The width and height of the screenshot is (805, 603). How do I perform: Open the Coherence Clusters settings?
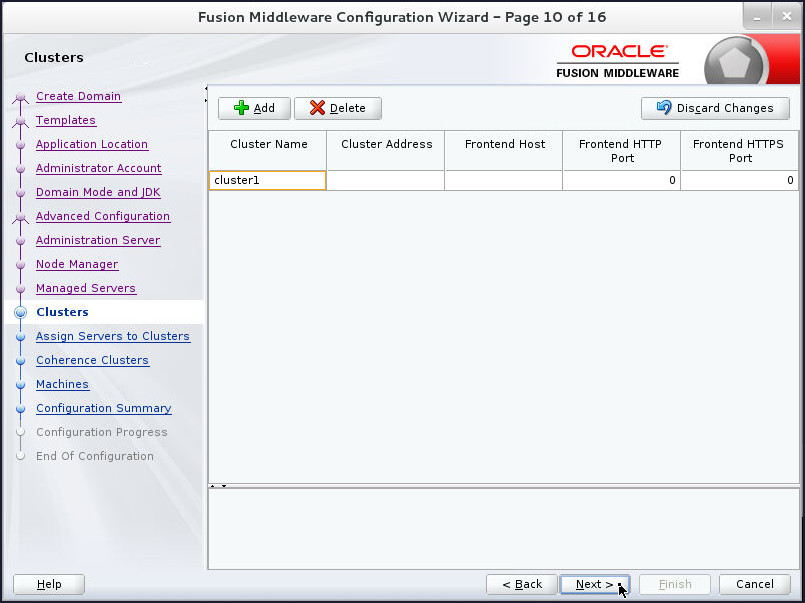tap(92, 360)
